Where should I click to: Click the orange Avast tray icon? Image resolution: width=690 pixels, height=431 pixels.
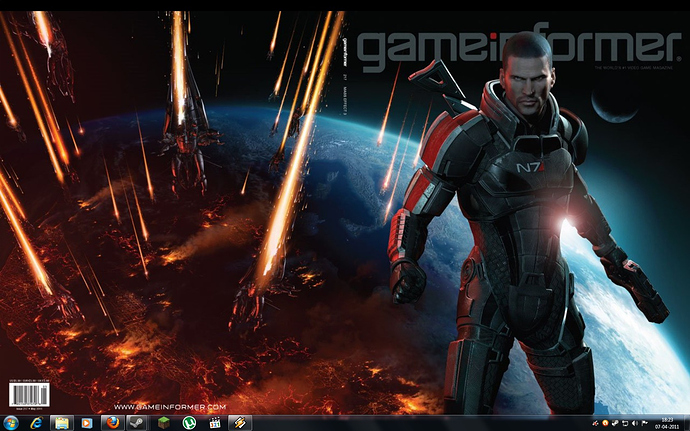(603, 423)
